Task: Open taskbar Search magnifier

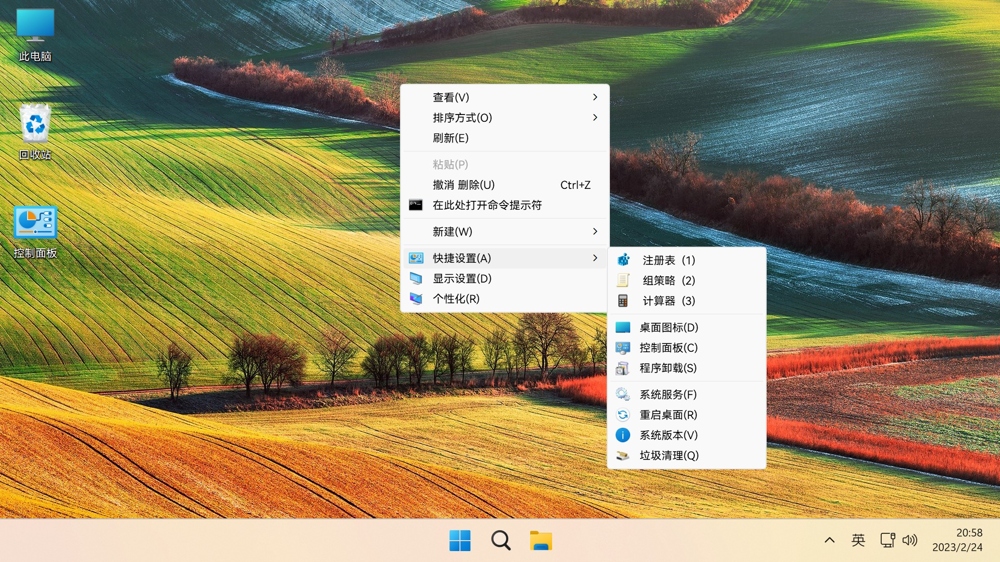Action: click(x=501, y=541)
